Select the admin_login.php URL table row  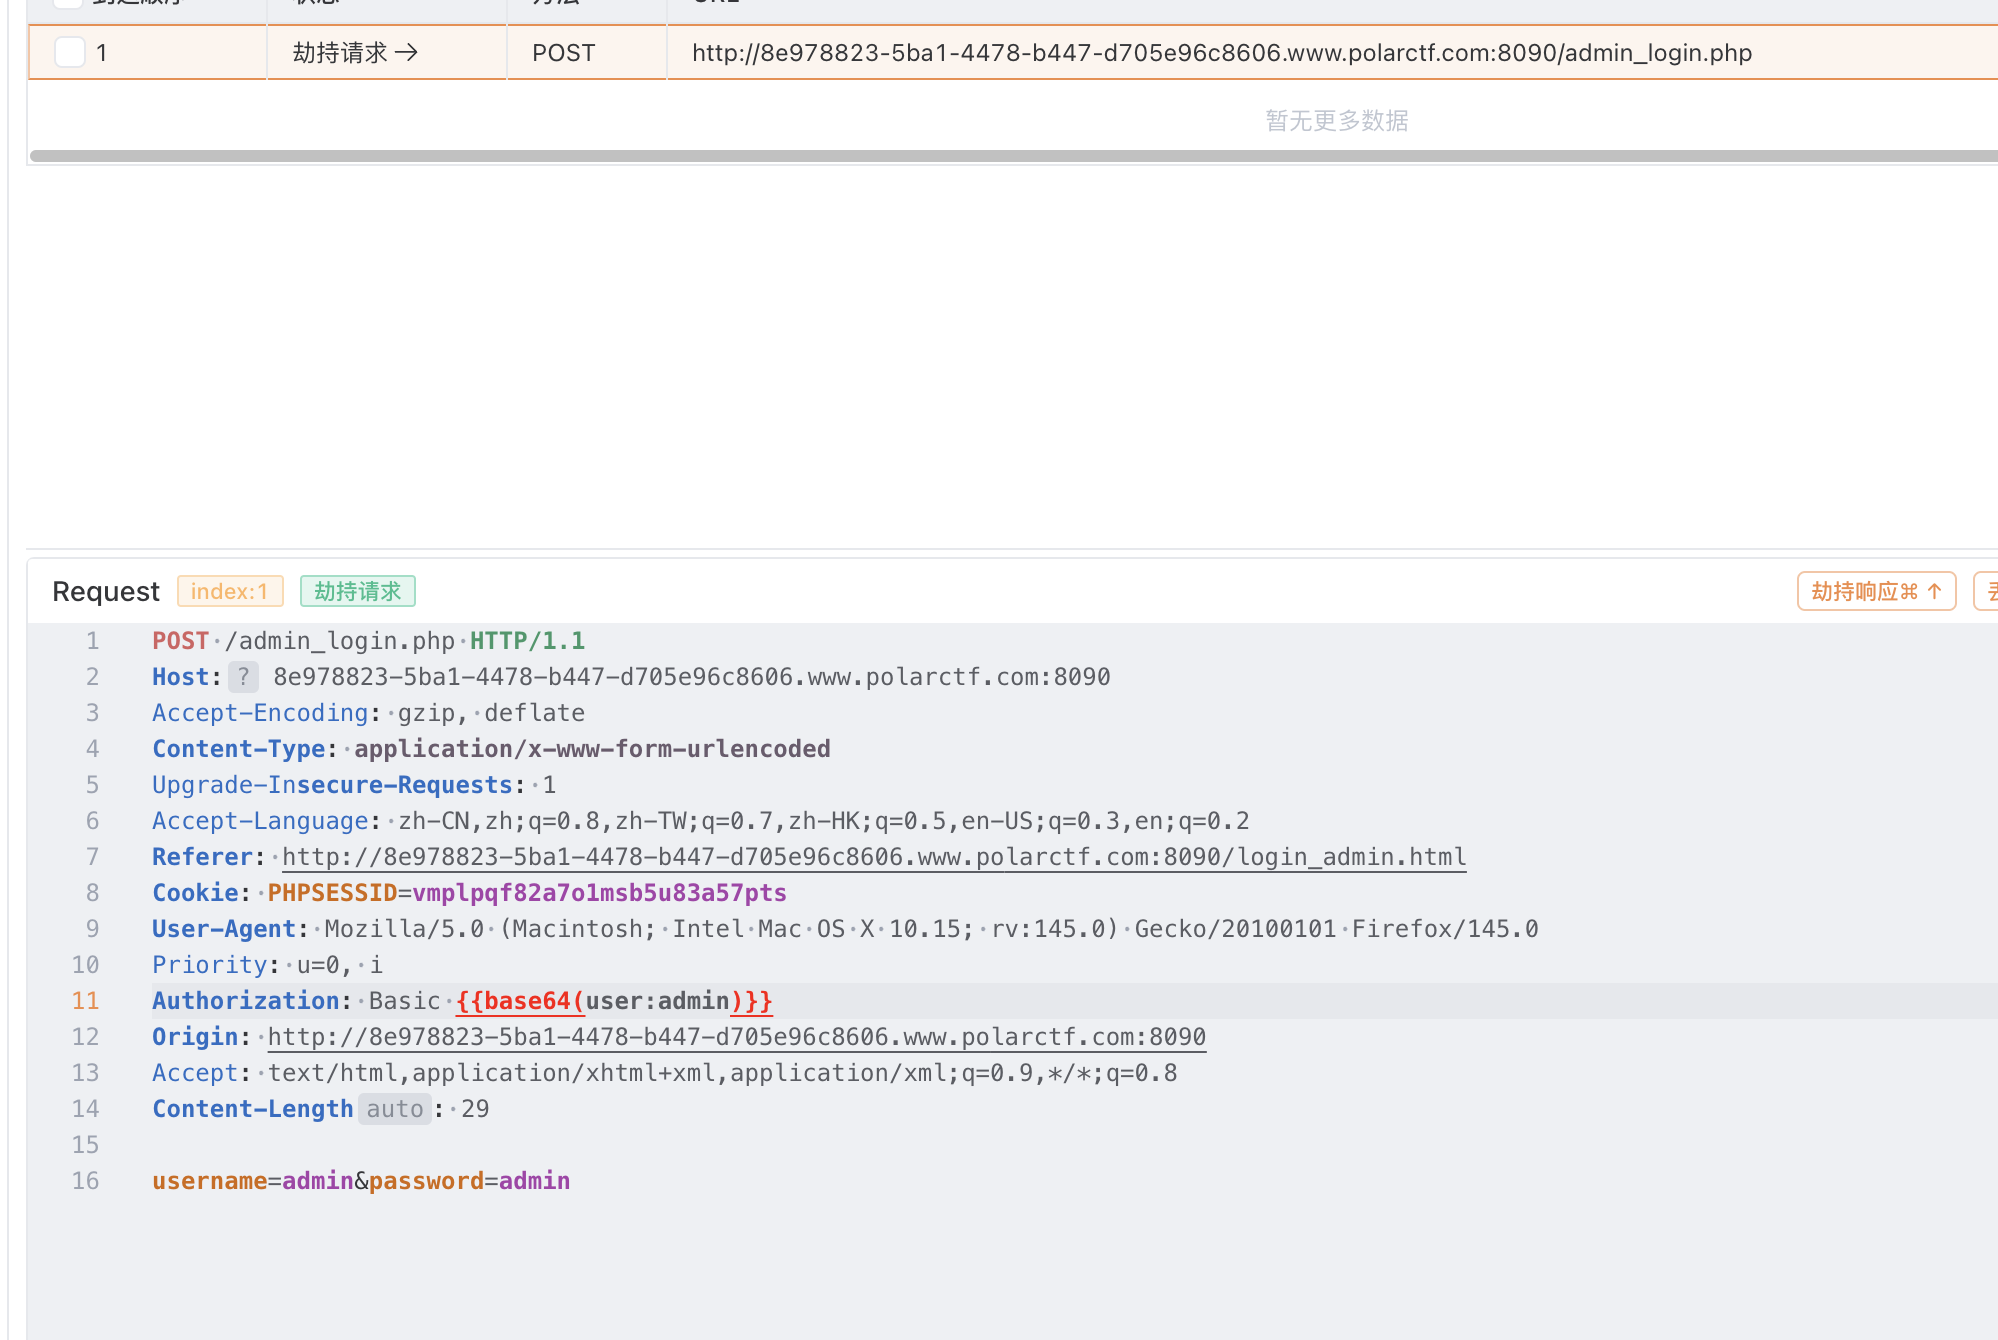pyautogui.click(x=1221, y=53)
